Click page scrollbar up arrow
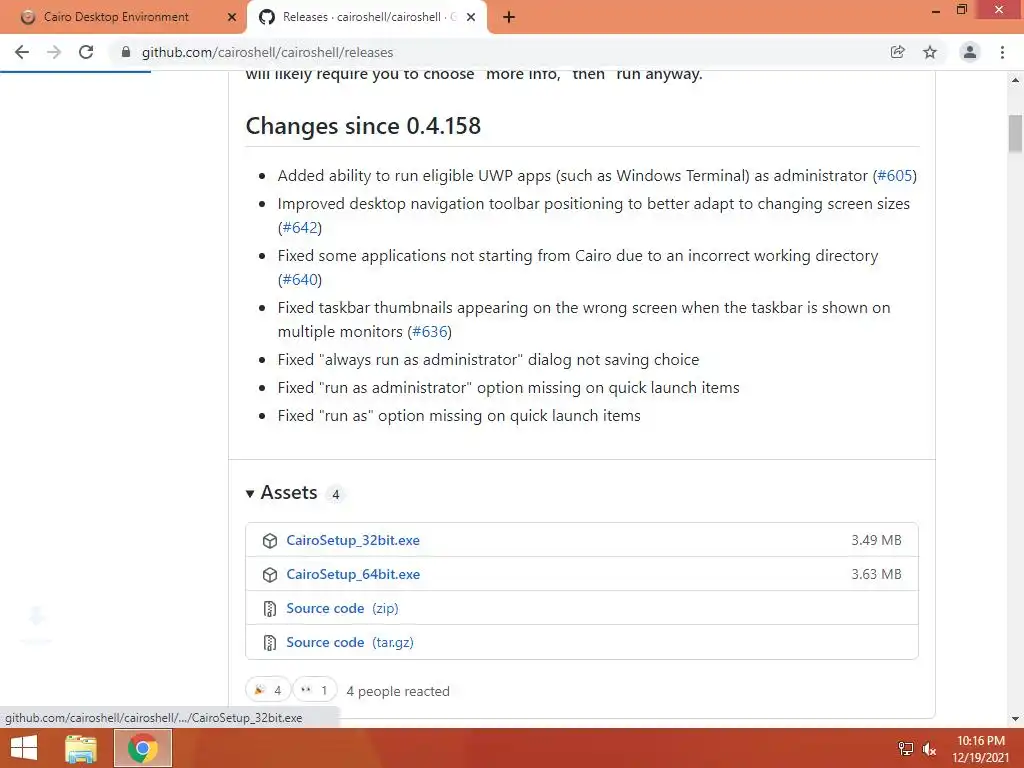The image size is (1024, 768). tap(1015, 80)
